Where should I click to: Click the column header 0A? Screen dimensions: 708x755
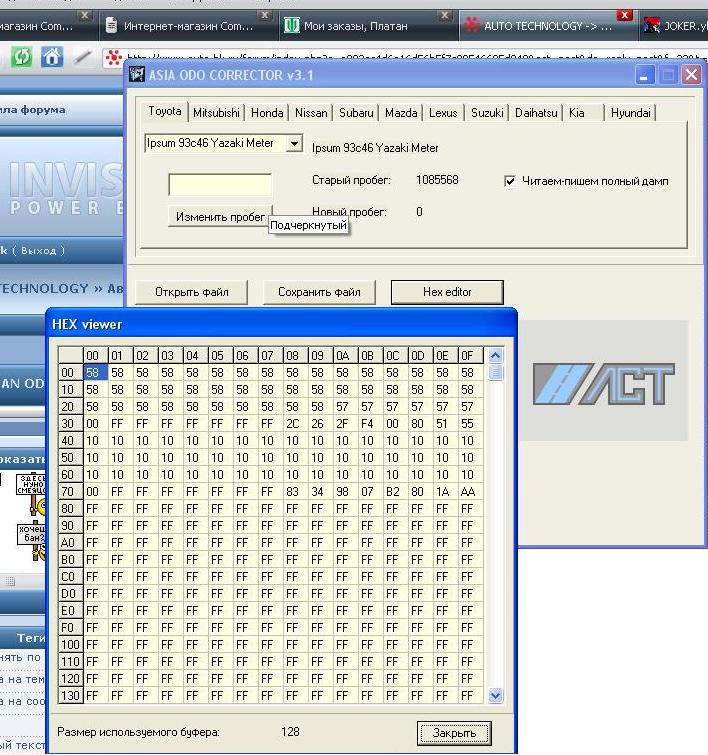tap(345, 356)
